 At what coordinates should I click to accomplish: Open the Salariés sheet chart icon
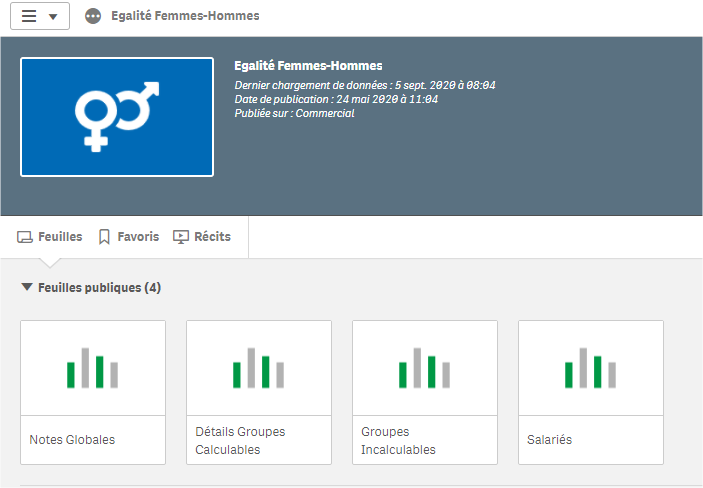[x=591, y=368]
